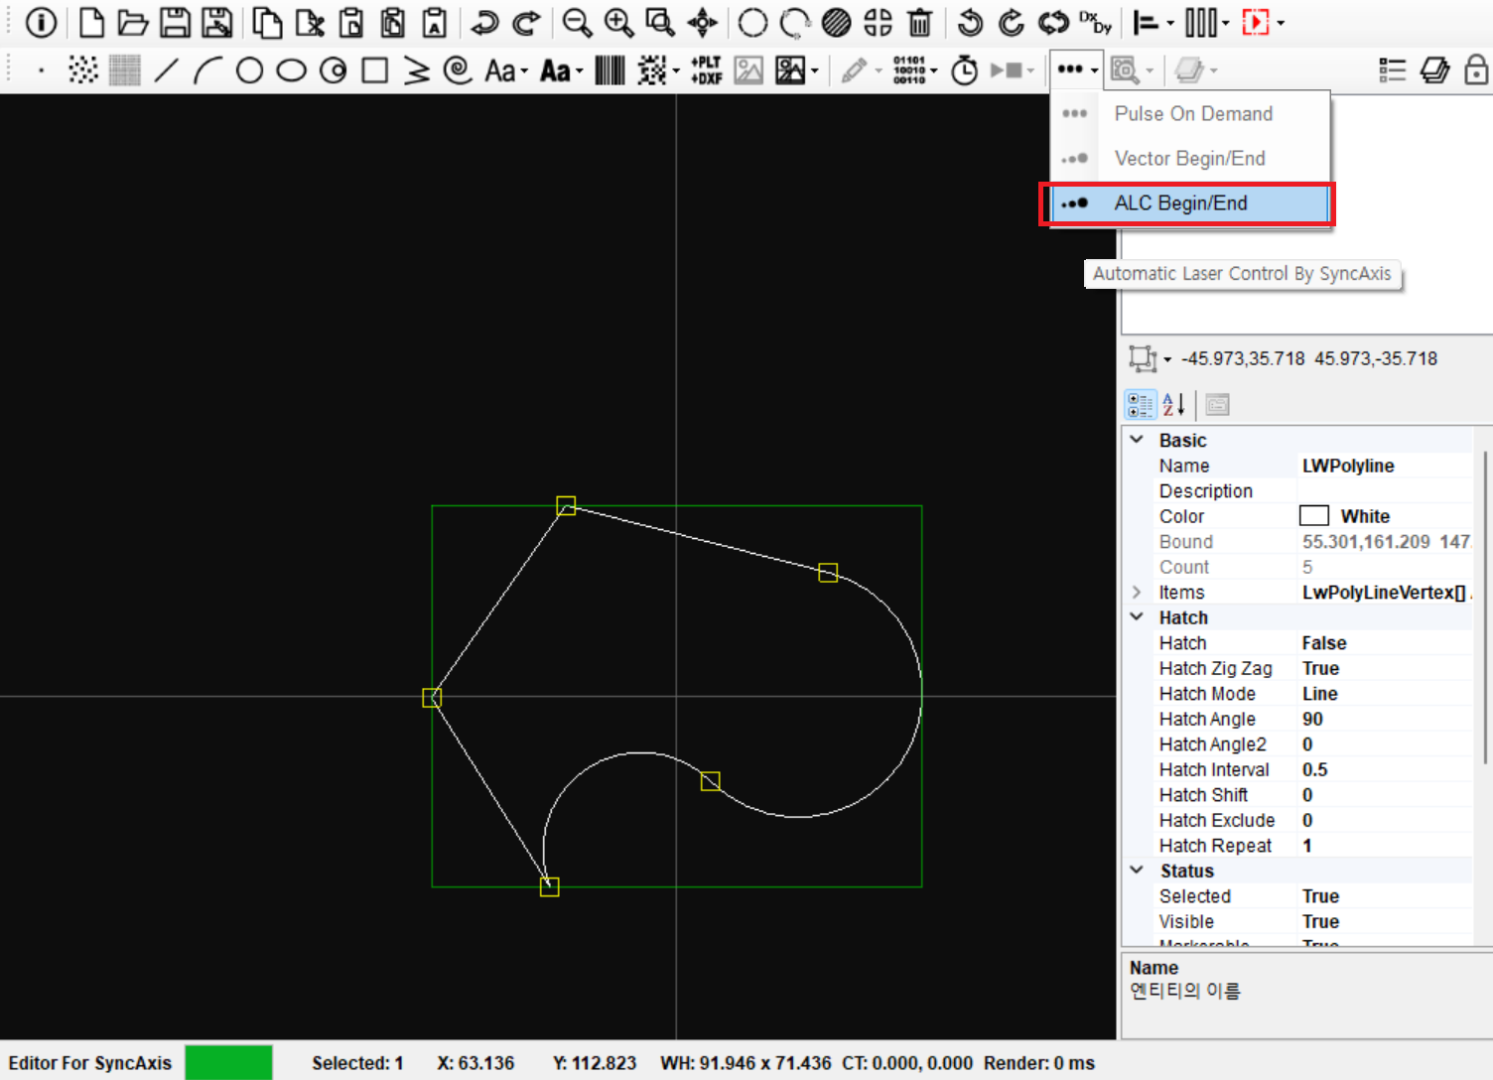Viewport: 1493px width, 1080px height.
Task: Edit the Name field LWPolyline
Action: tap(1384, 466)
